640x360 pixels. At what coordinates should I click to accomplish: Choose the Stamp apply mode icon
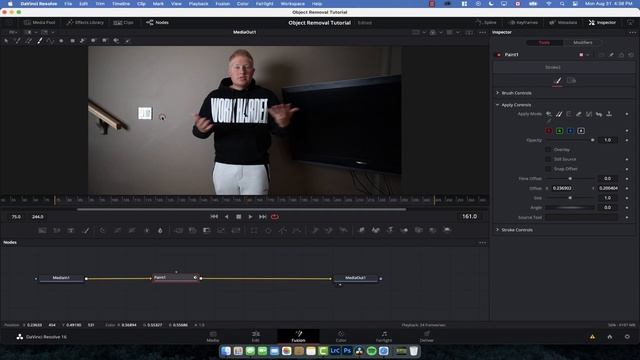click(609, 114)
